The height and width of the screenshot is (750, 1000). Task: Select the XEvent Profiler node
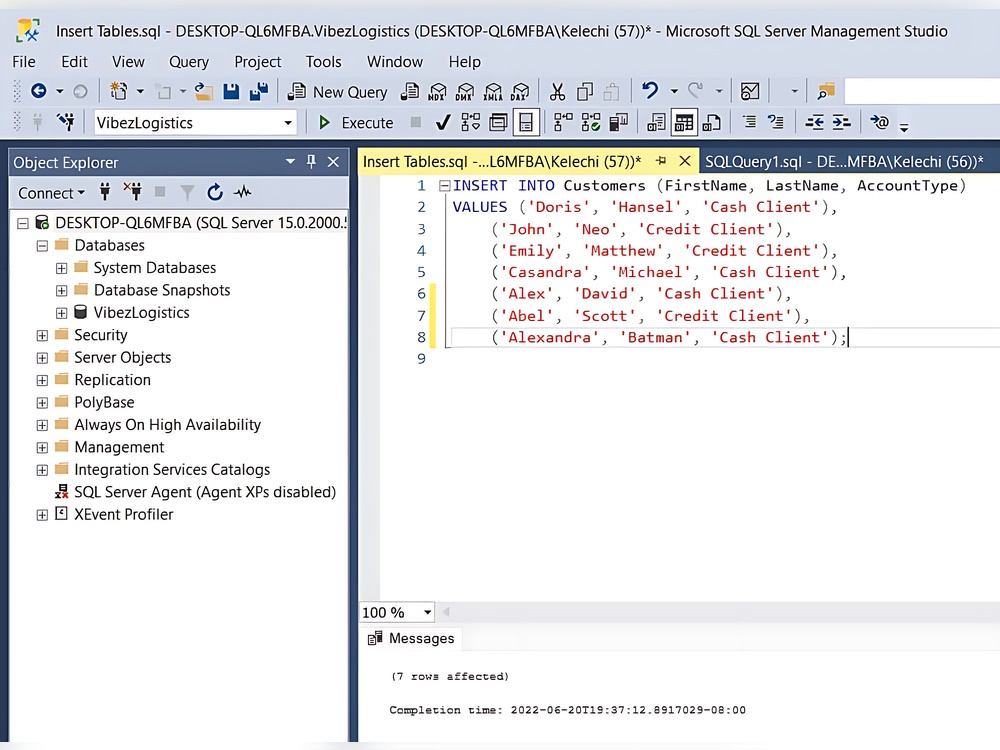[123, 514]
